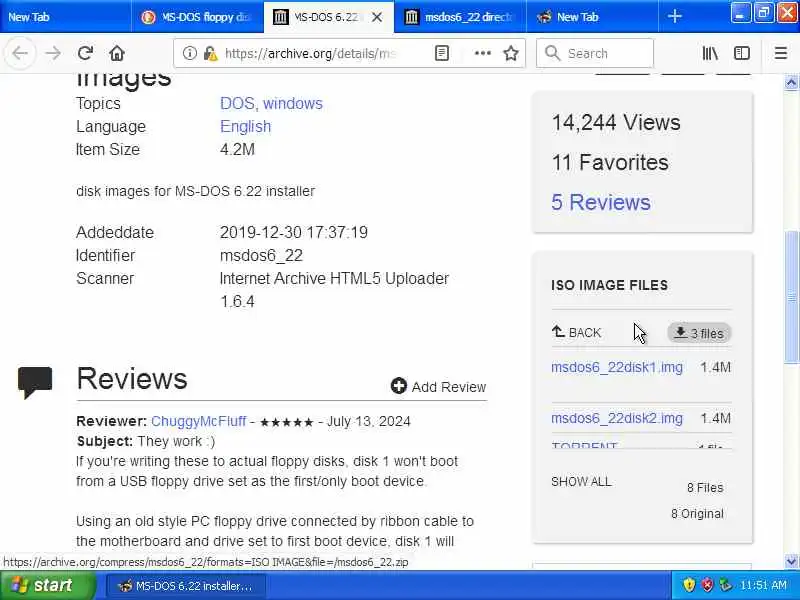Download msdos6_22disk2.img file
This screenshot has height=600, width=800.
pyautogui.click(x=617, y=418)
